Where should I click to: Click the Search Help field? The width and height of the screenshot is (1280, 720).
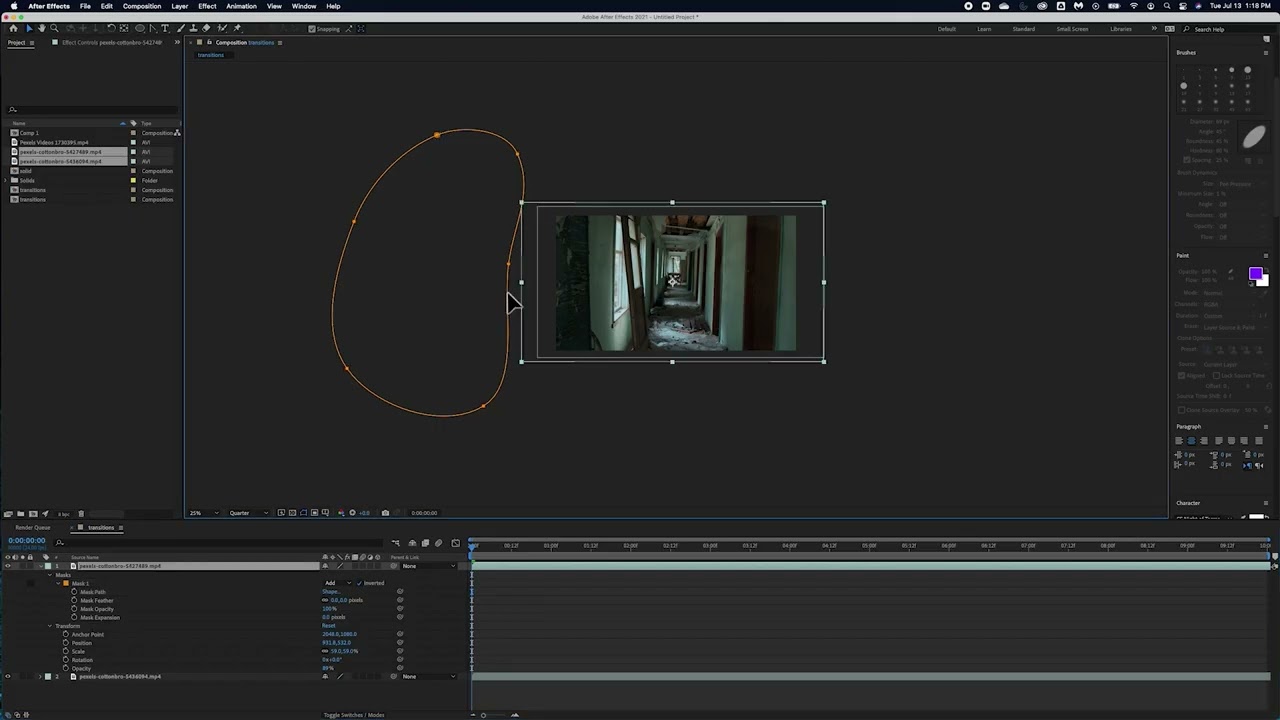[x=1225, y=29]
